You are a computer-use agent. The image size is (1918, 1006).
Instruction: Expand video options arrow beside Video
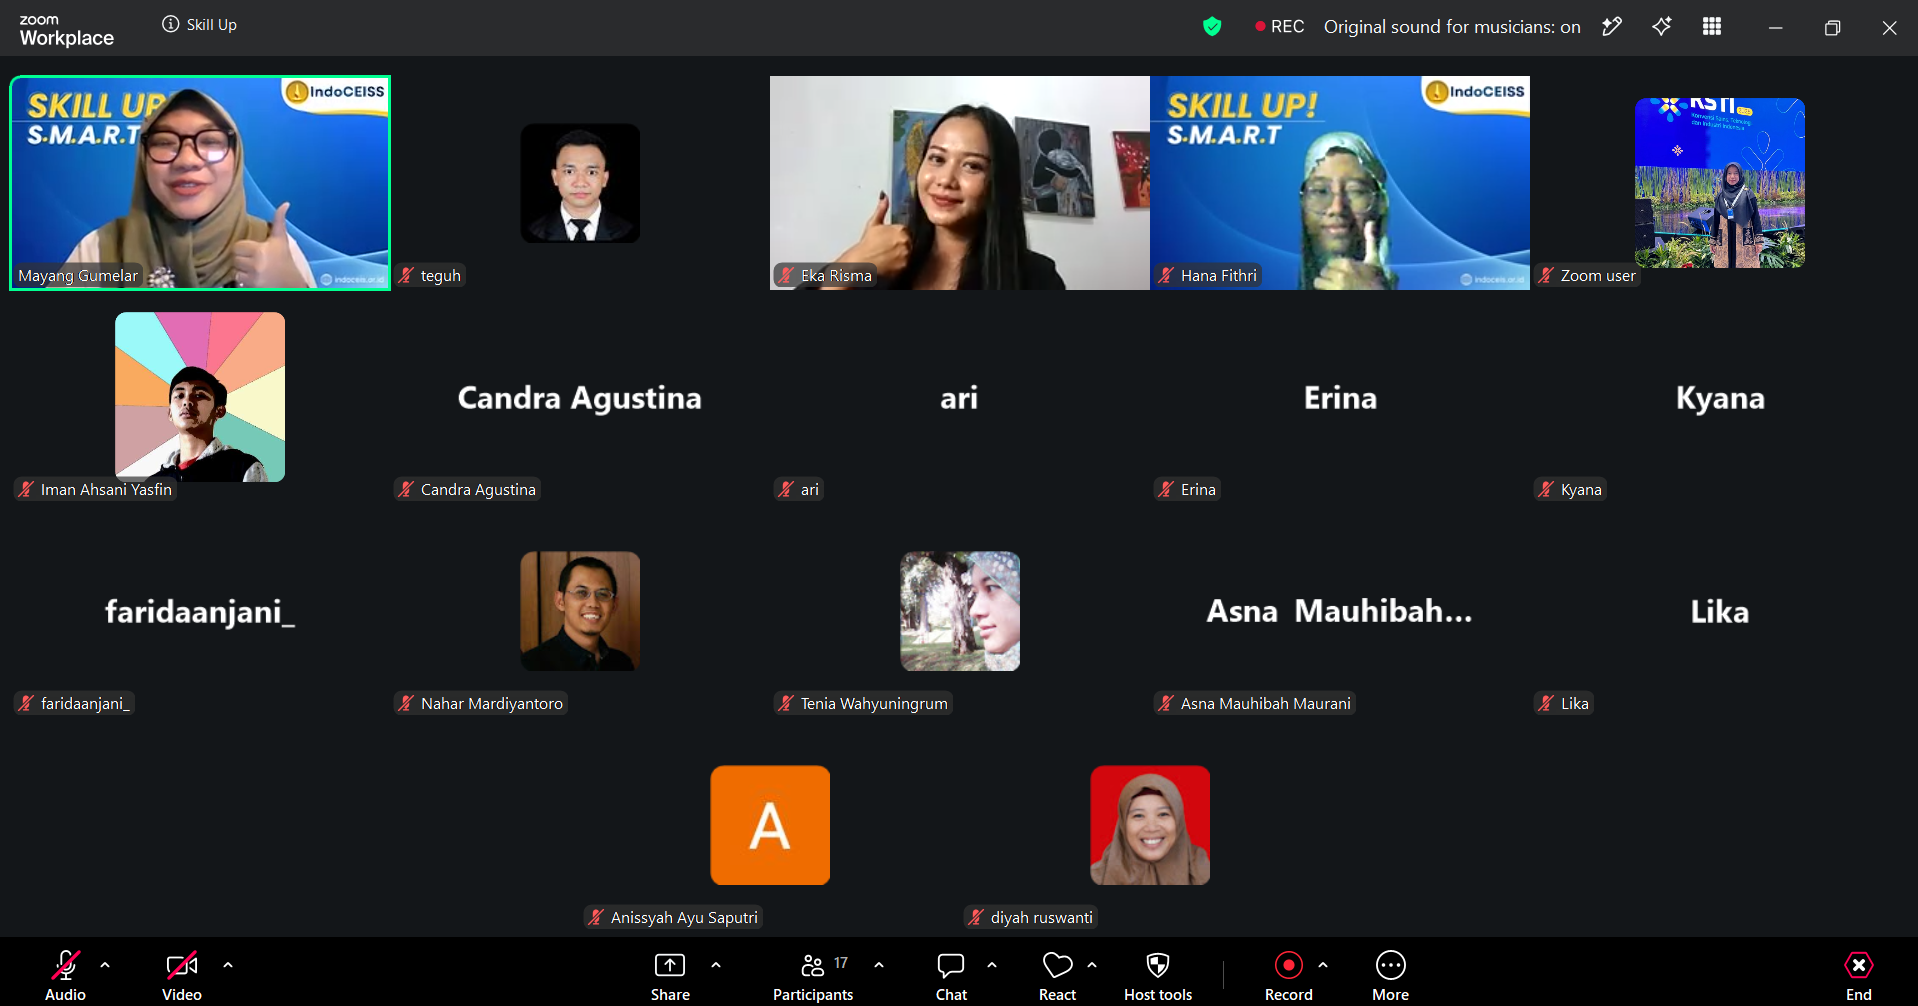228,965
